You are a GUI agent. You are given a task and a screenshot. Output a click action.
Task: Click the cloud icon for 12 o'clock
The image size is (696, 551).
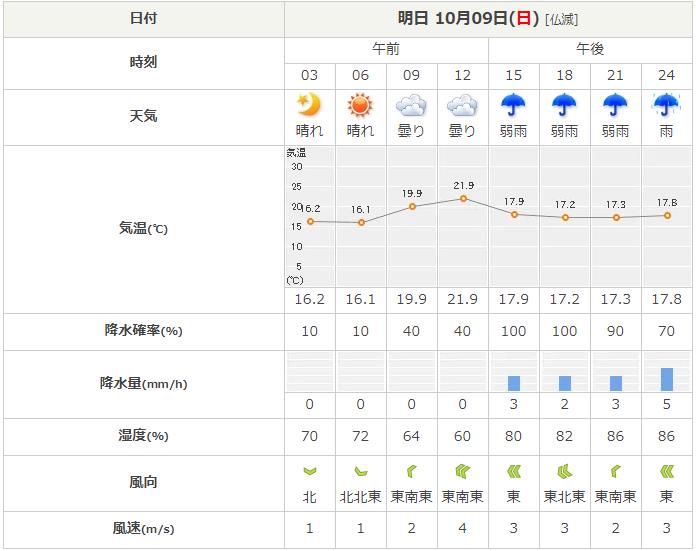click(x=462, y=106)
